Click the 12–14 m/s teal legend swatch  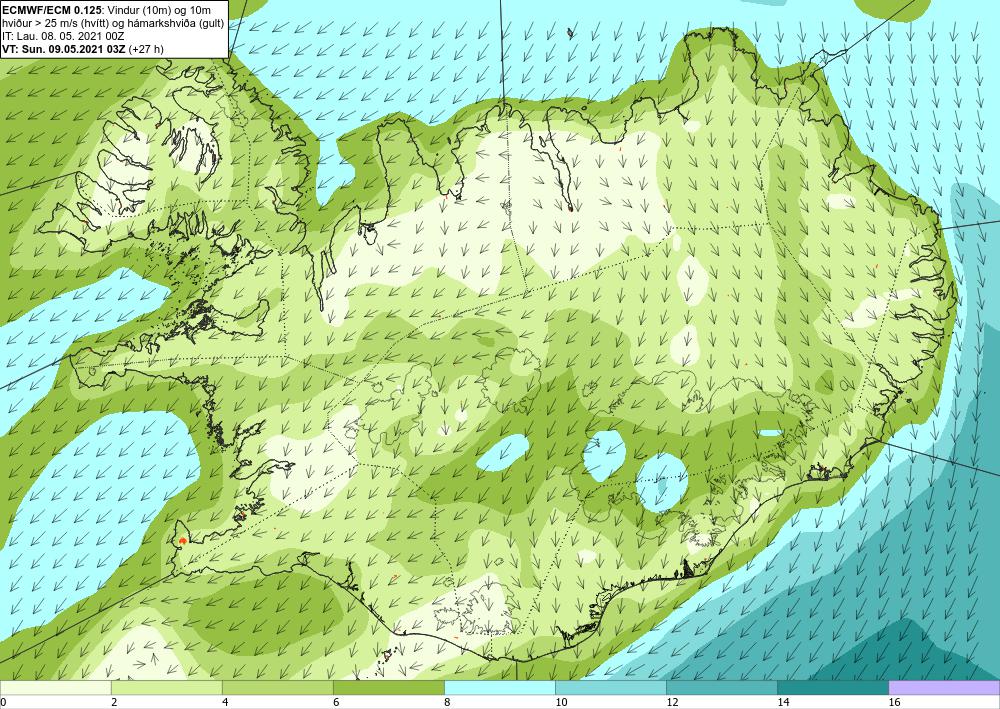point(721,687)
